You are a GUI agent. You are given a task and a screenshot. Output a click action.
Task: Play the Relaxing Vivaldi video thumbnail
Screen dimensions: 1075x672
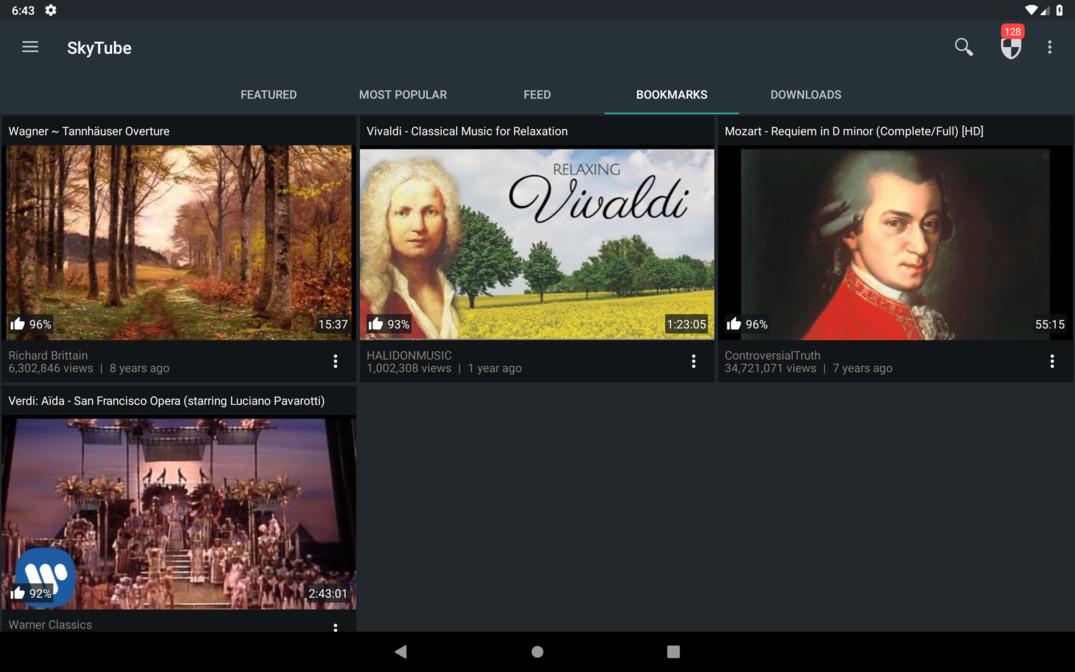tap(537, 242)
